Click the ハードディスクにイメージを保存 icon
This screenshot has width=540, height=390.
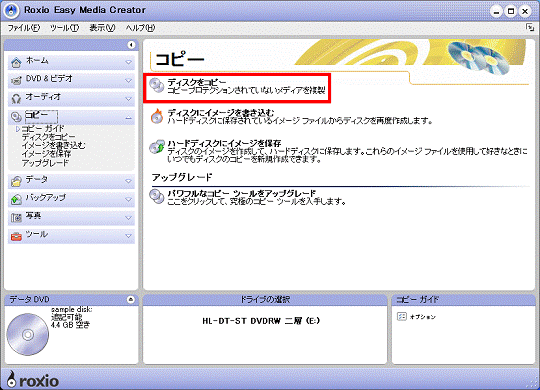pos(157,147)
